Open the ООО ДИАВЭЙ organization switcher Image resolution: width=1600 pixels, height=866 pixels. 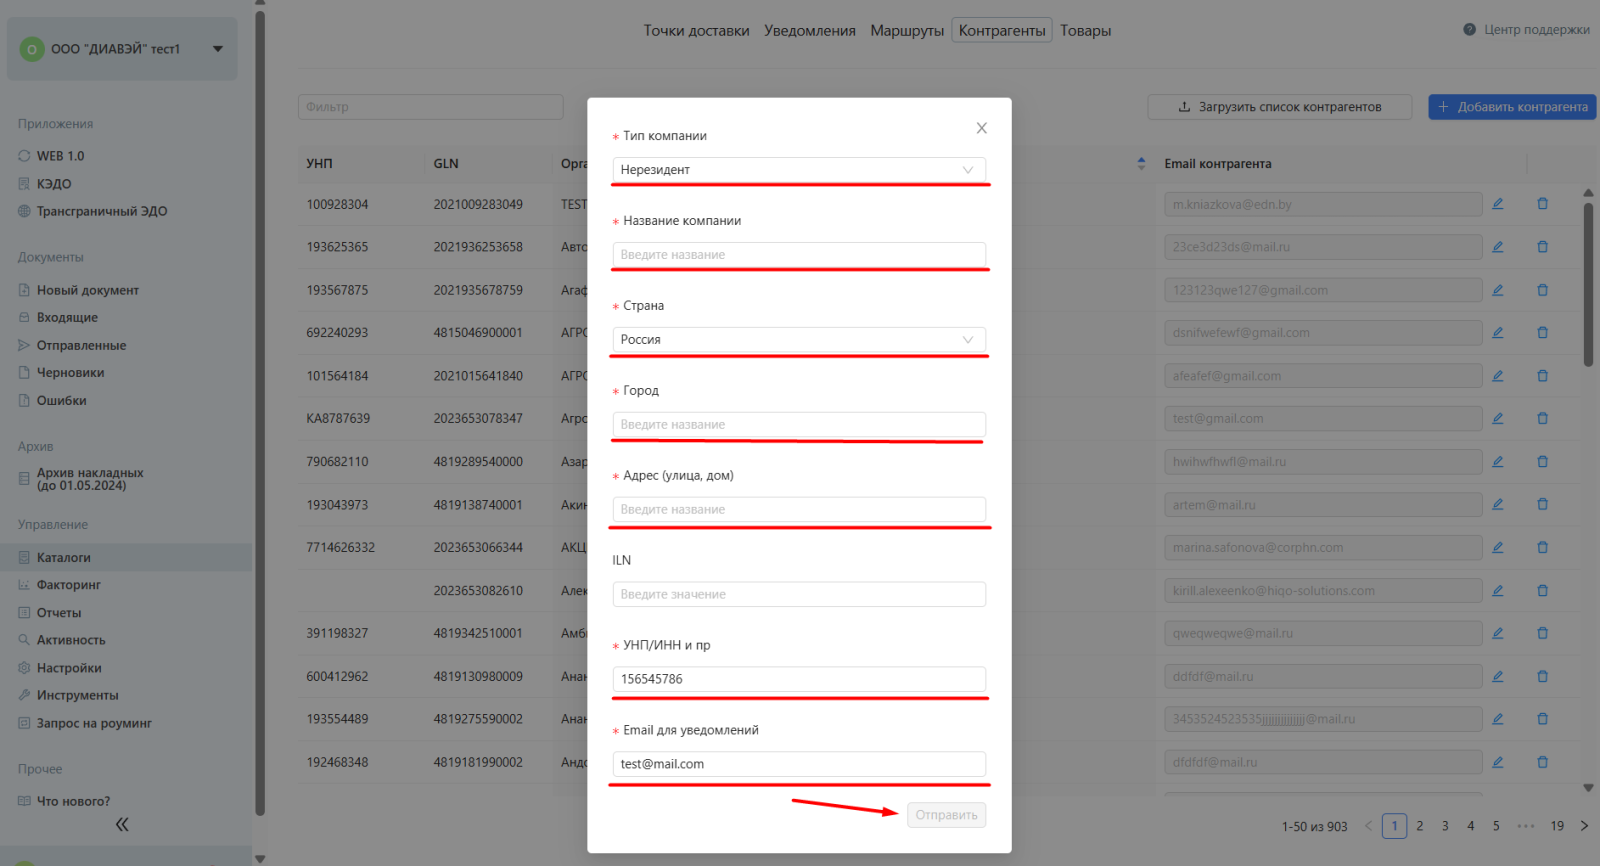(122, 49)
